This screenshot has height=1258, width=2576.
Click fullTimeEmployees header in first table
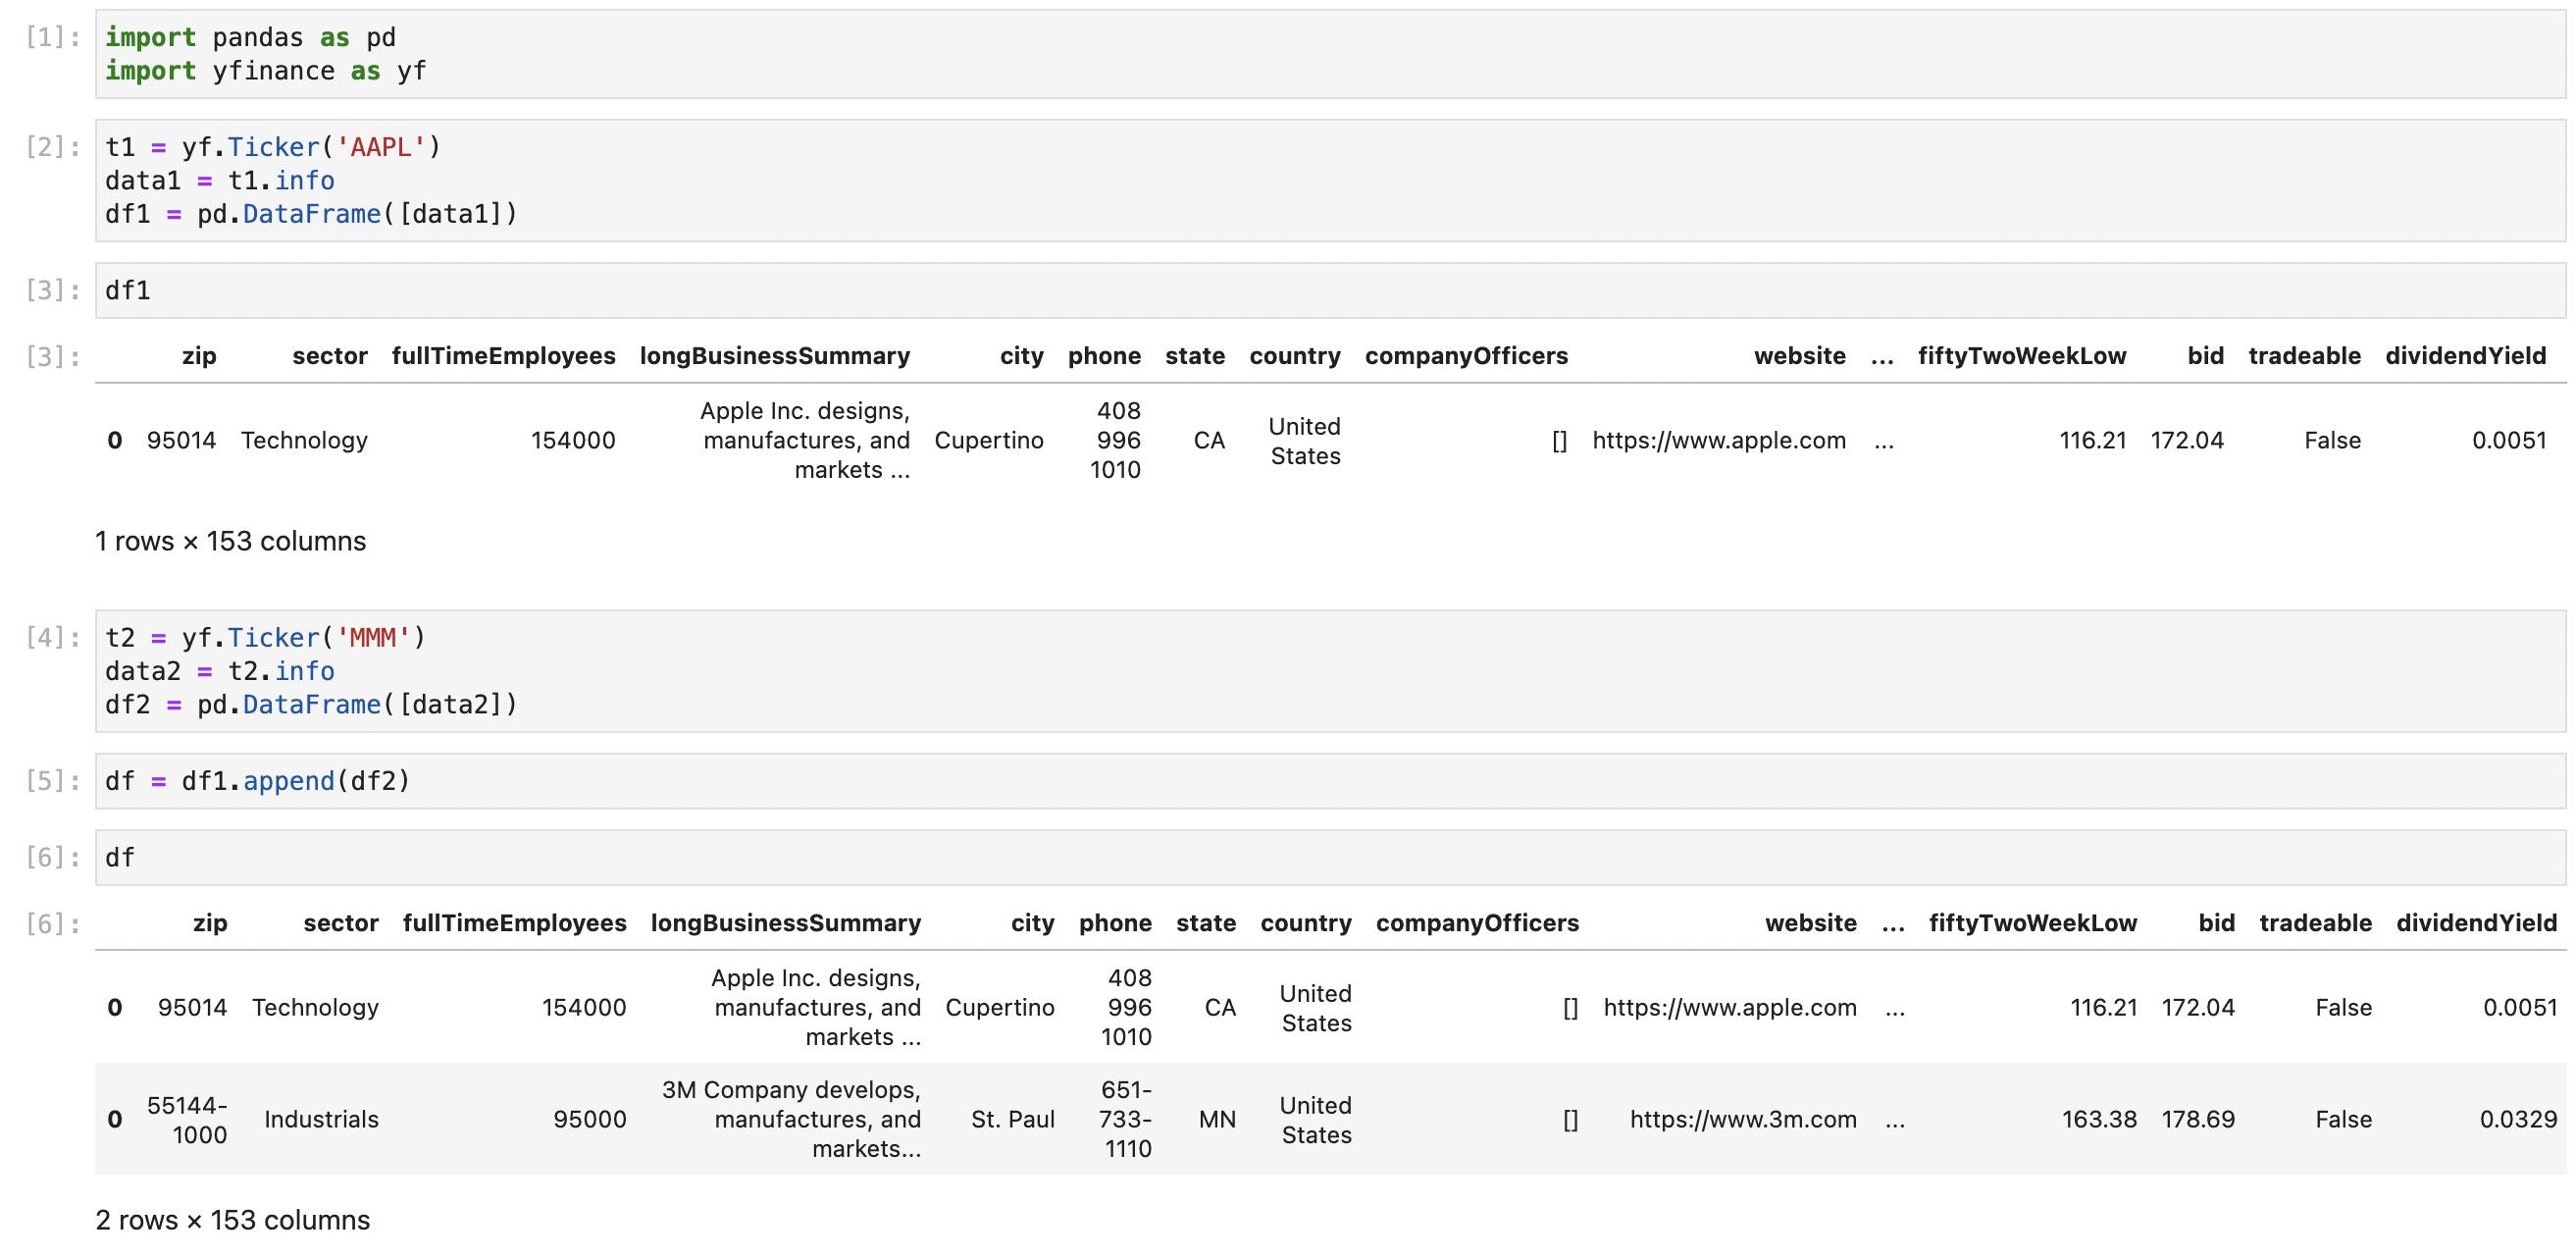[504, 356]
